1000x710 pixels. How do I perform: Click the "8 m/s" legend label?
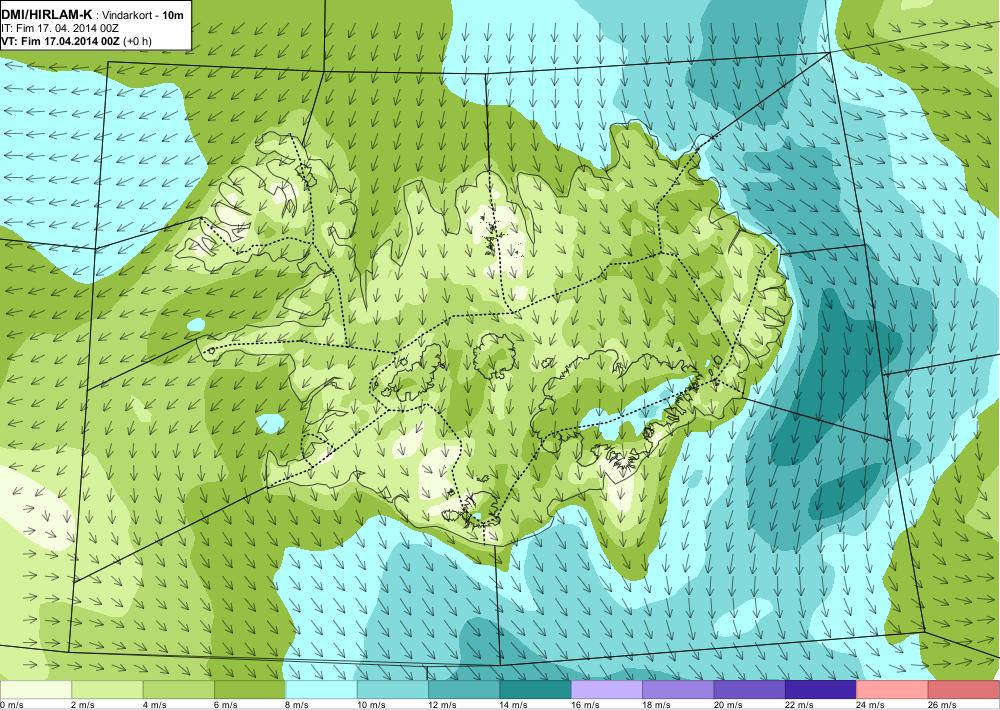[x=298, y=705]
